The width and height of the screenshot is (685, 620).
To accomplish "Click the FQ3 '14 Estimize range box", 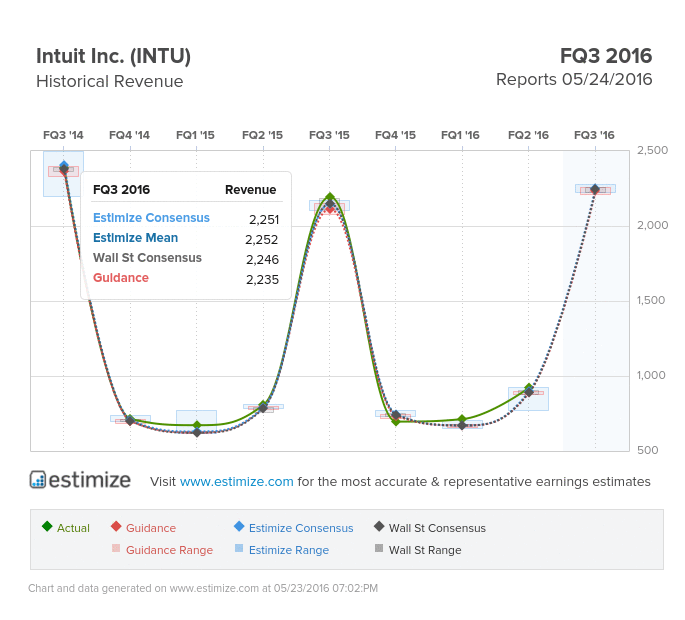I will [x=63, y=174].
